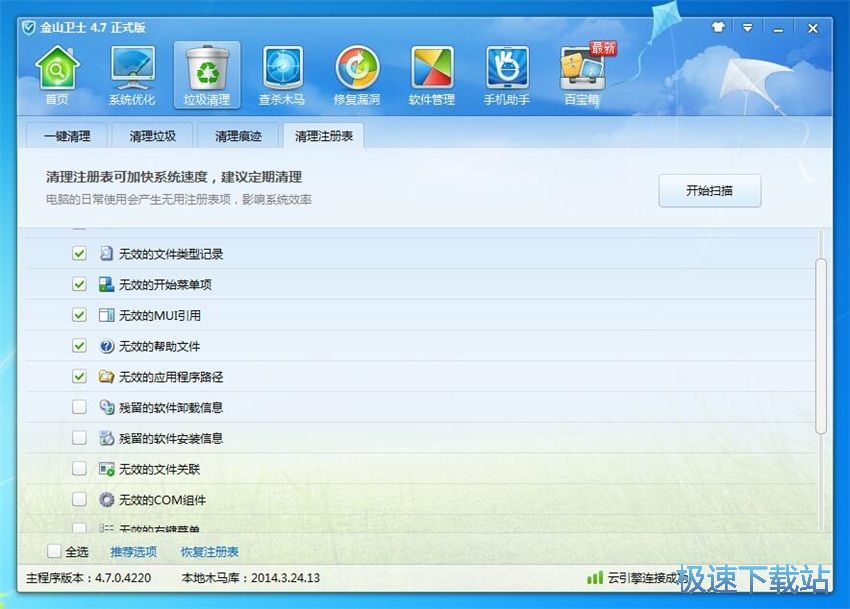Click the 残留的软件卸载信息 row icon
The image size is (850, 609).
107,407
